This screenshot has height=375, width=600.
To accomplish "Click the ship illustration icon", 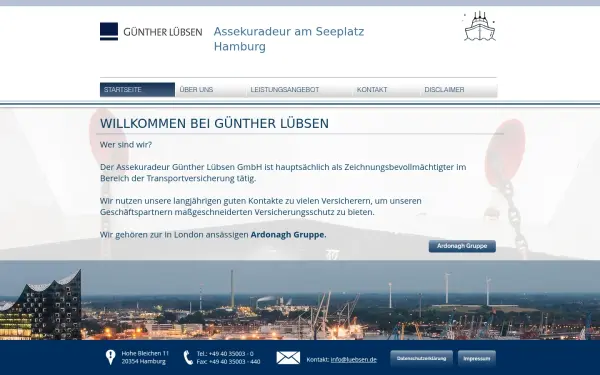I will [479, 26].
